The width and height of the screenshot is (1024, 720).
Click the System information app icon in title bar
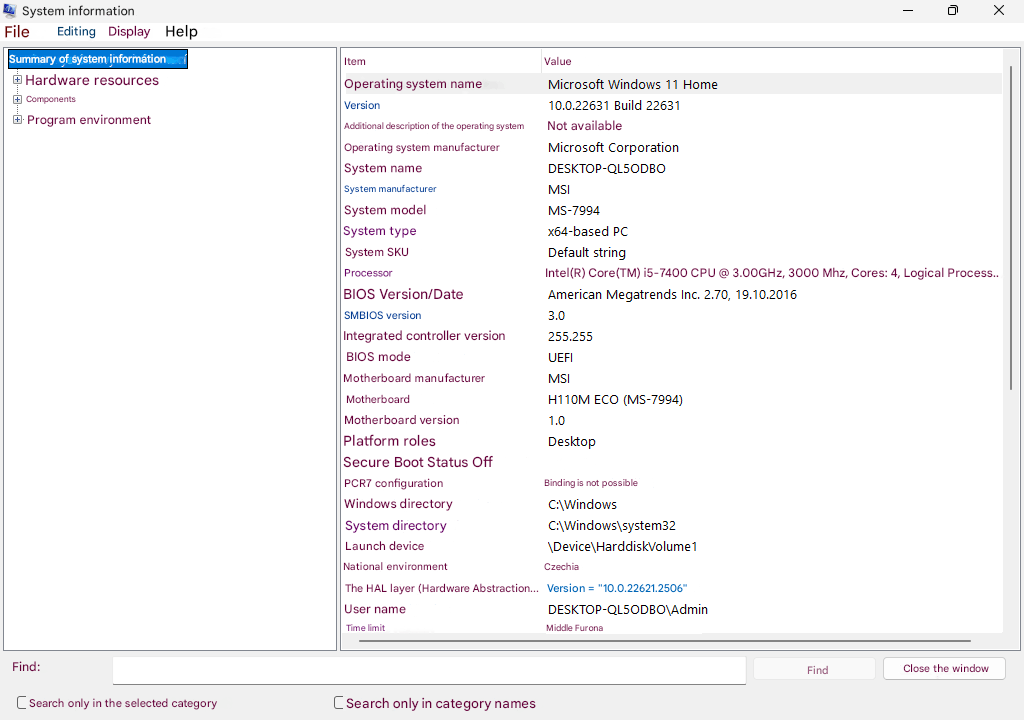coord(10,10)
